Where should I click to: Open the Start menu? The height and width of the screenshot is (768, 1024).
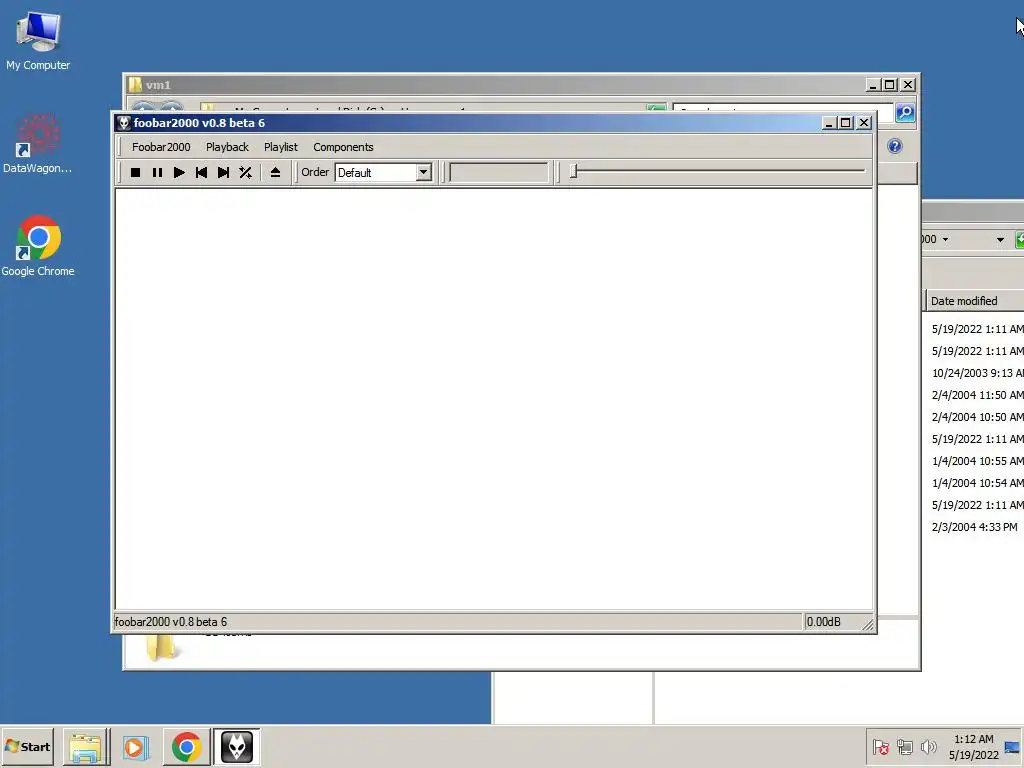pos(27,746)
